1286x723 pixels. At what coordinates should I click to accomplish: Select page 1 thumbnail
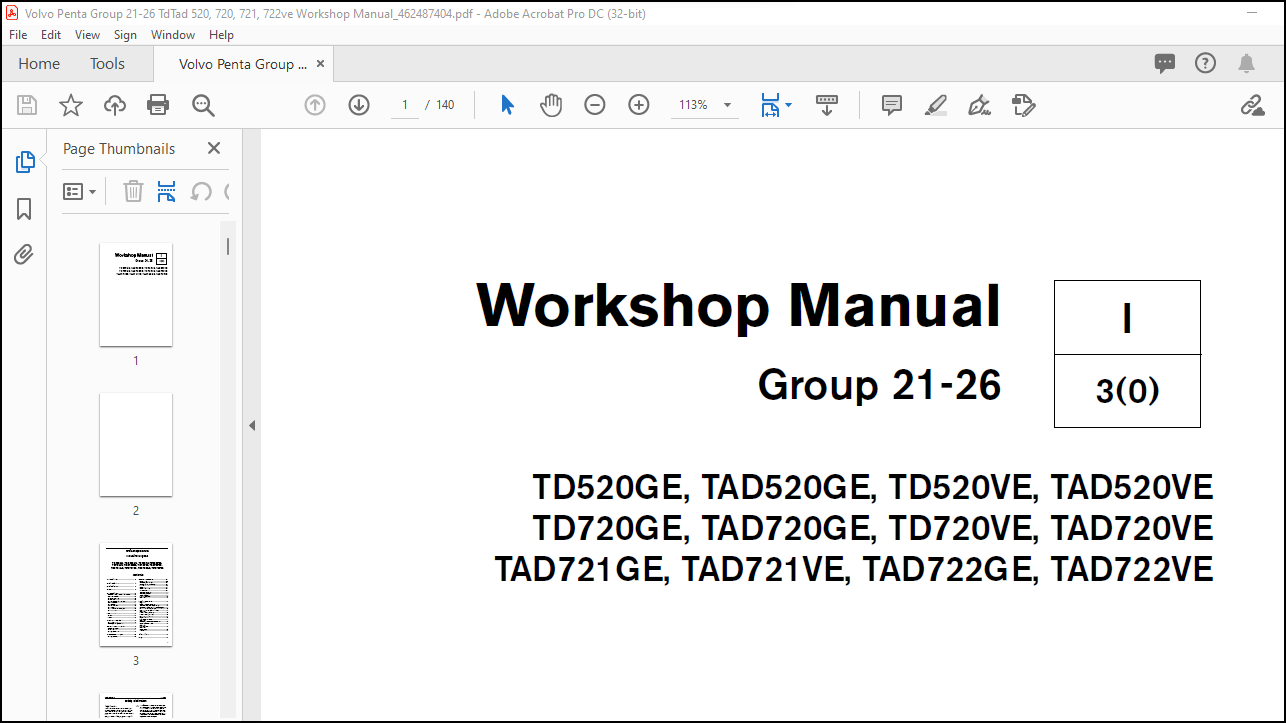click(x=136, y=295)
